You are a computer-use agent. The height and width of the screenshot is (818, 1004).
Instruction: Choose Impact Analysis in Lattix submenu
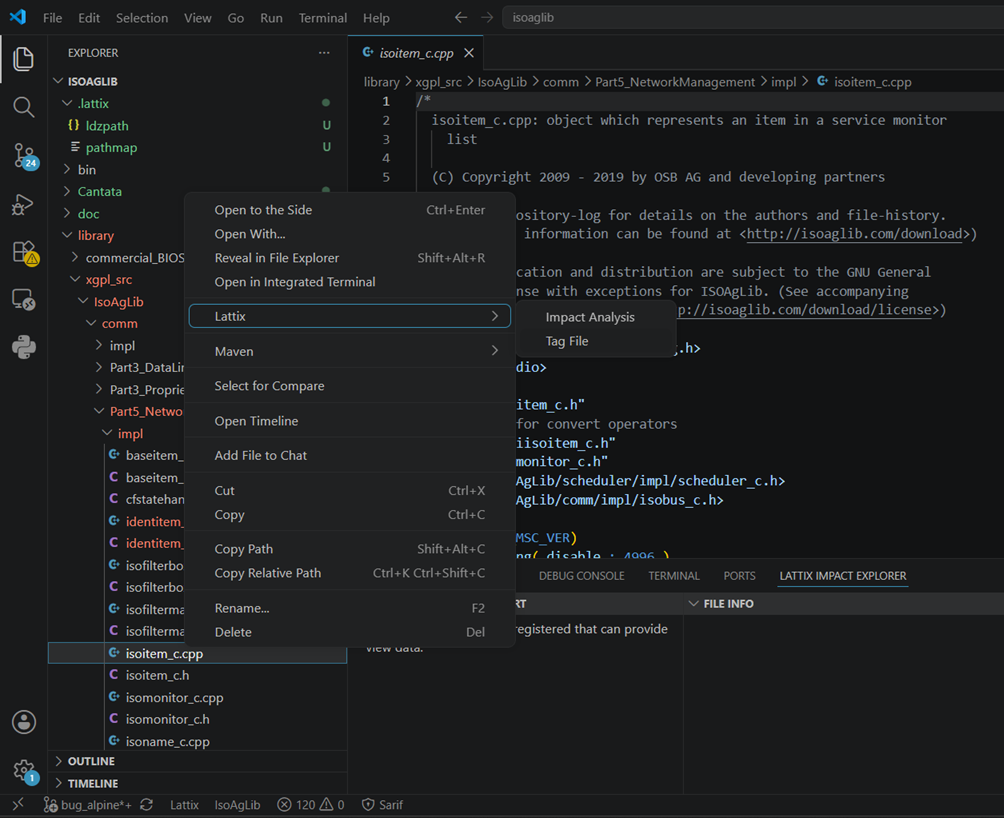click(595, 317)
